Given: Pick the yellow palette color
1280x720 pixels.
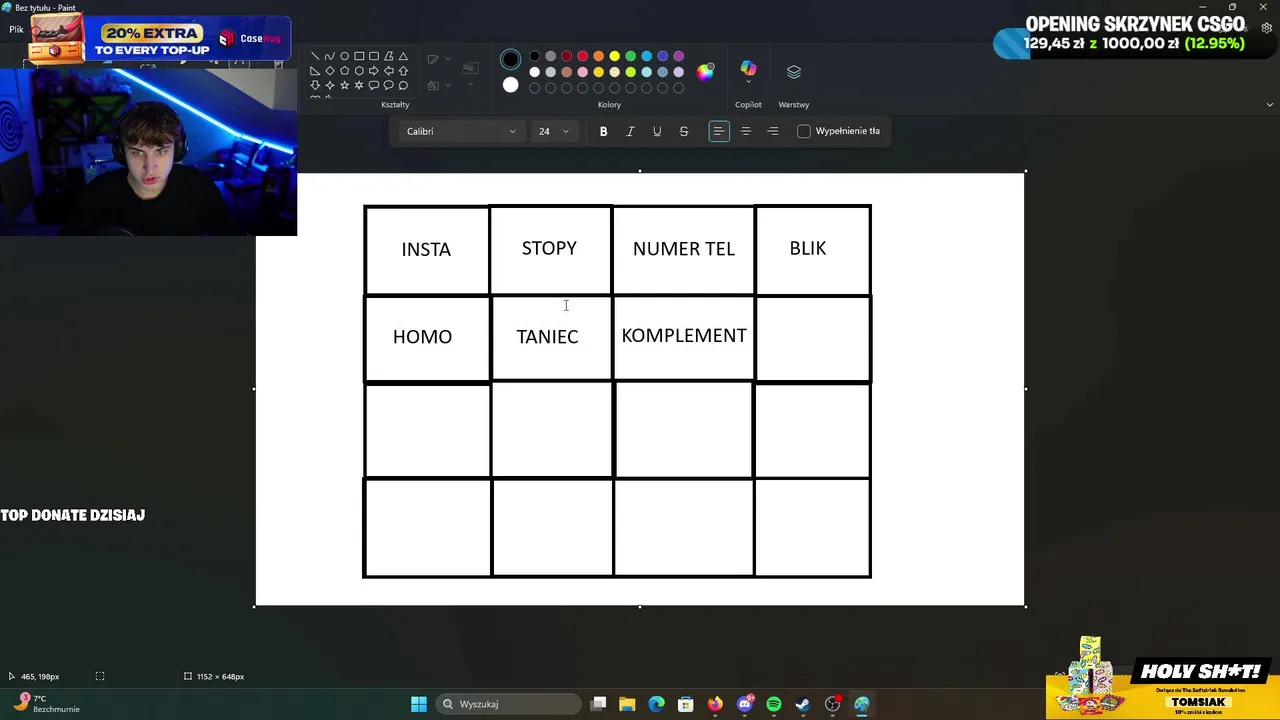Looking at the screenshot, I should [x=614, y=56].
